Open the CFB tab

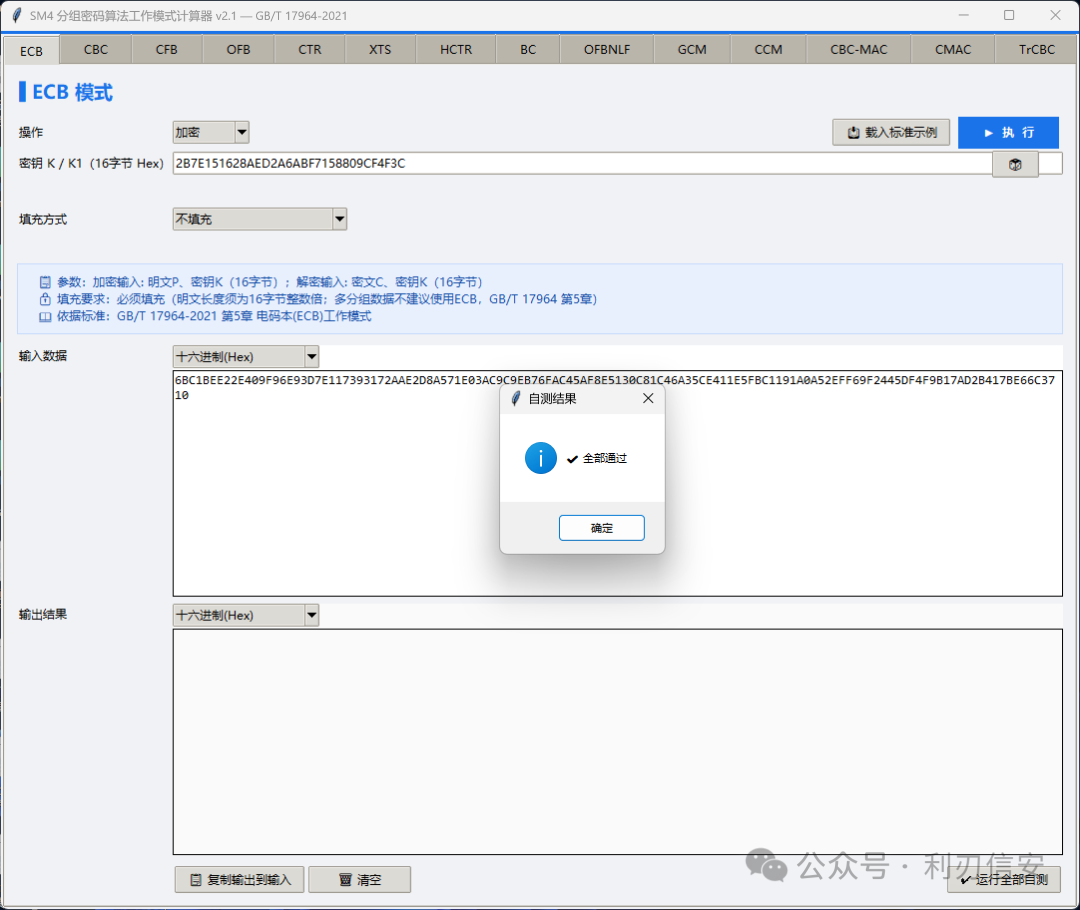167,50
